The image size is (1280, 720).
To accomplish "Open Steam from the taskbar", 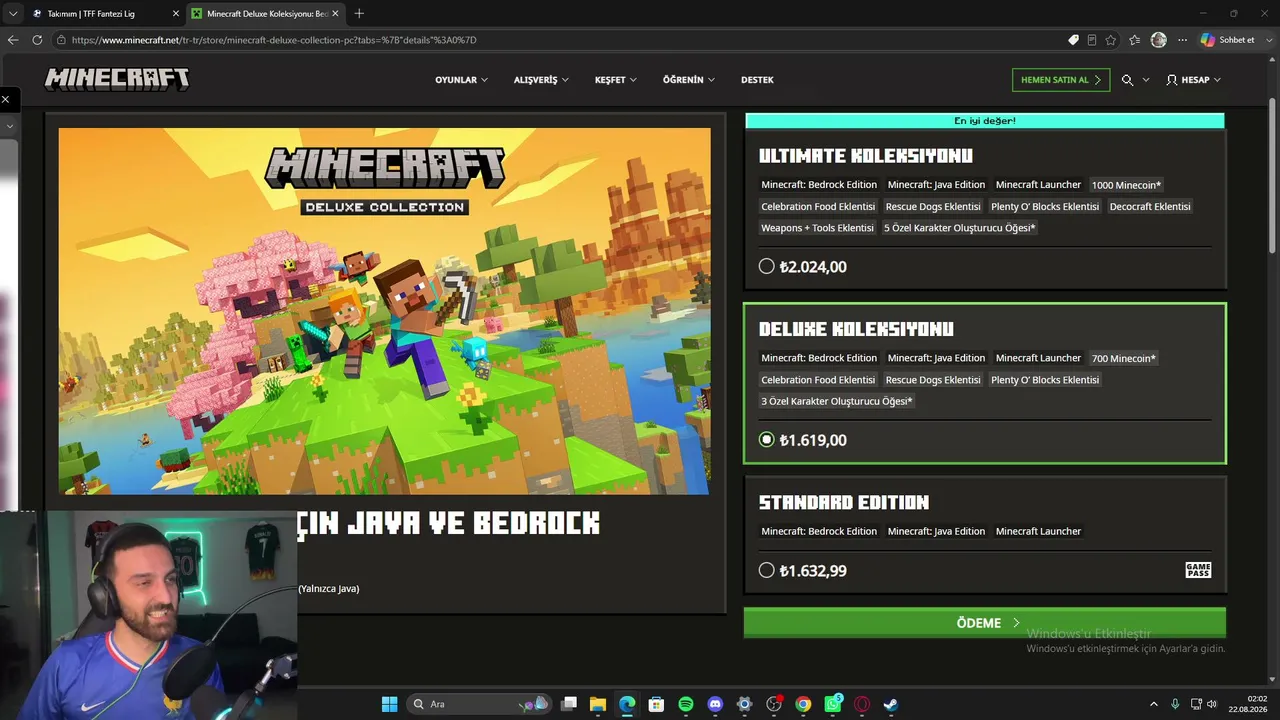I will (890, 704).
